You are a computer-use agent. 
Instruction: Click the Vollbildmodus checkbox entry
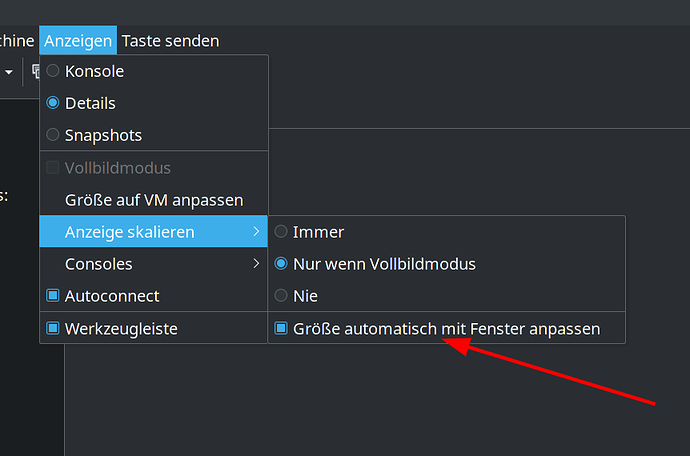click(x=117, y=168)
